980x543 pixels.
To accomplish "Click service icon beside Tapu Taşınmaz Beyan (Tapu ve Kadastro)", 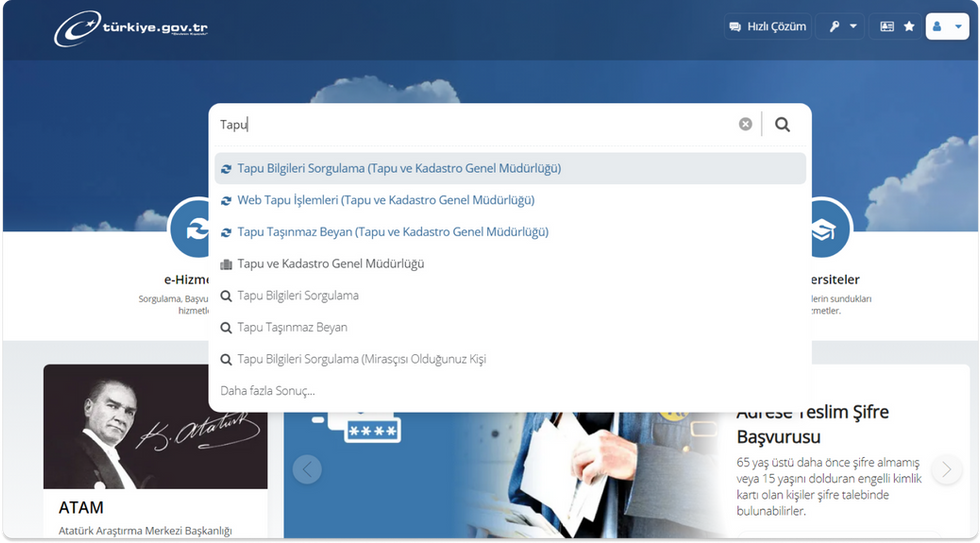I will tap(226, 232).
